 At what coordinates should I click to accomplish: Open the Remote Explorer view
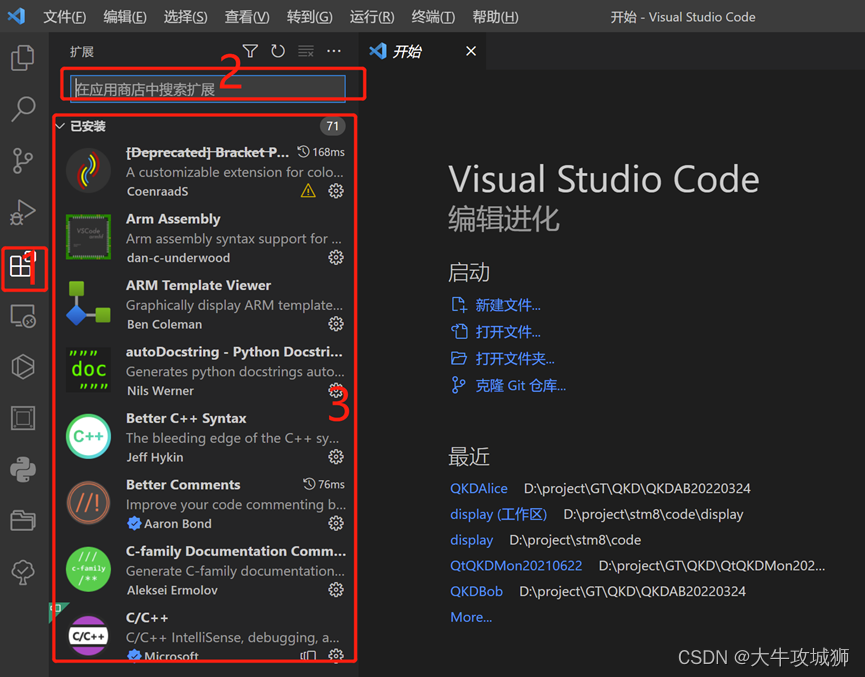(23, 316)
